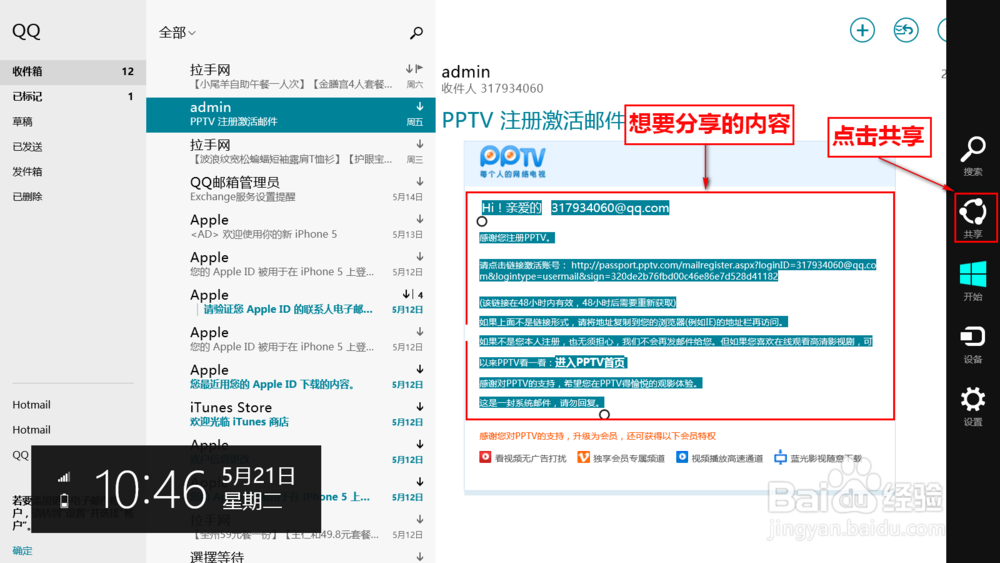This screenshot has width=1000, height=563.
Task: Open 拉手网 mail dated 周六
Action: tap(291, 77)
